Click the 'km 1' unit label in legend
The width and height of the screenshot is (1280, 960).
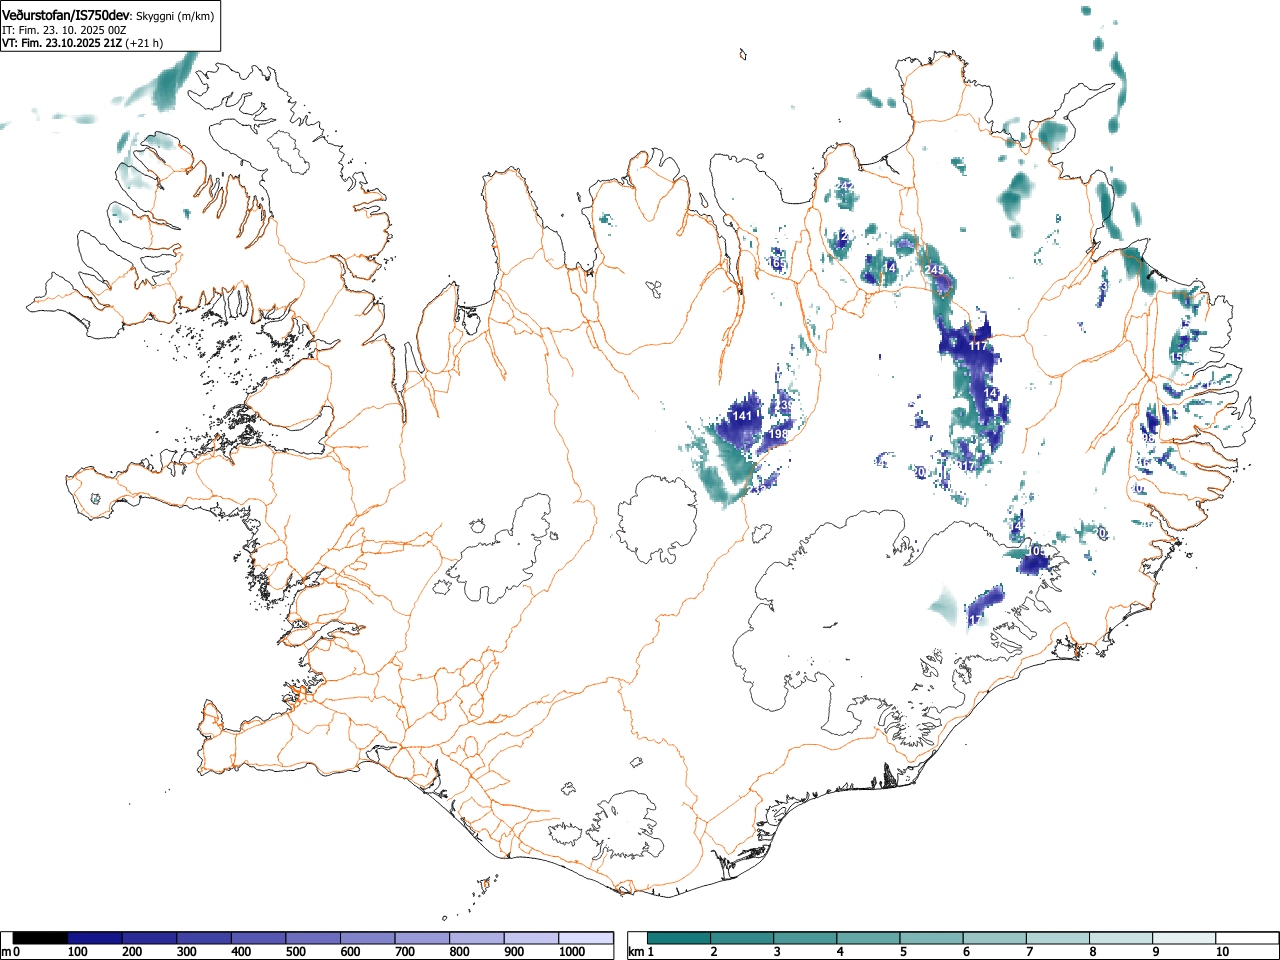tap(641, 952)
